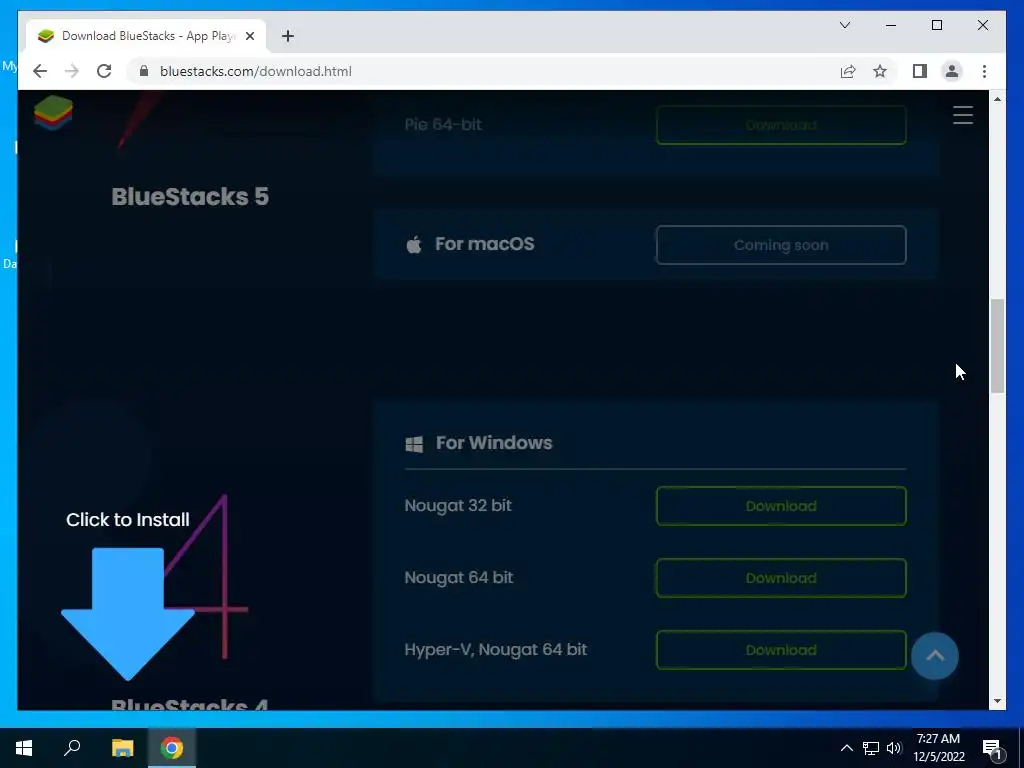Click the Apple icon beside For macOS
This screenshot has width=1024, height=768.
414,245
